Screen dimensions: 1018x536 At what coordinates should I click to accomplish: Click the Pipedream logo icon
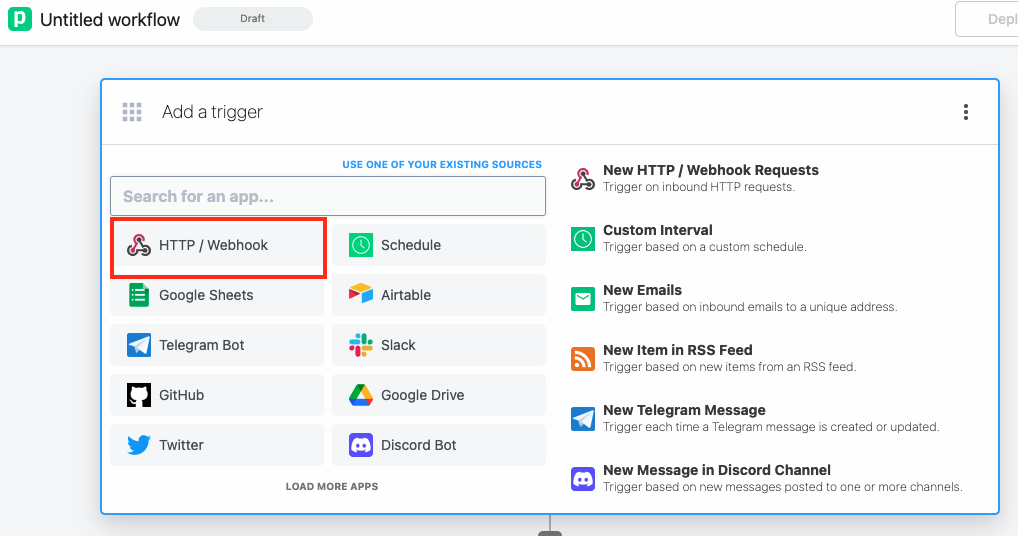tap(19, 19)
